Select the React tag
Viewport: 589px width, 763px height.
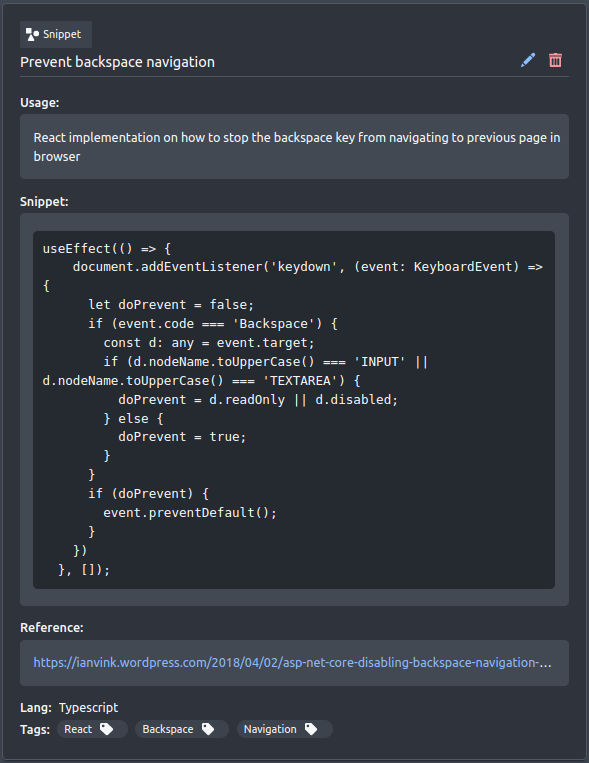point(92,729)
